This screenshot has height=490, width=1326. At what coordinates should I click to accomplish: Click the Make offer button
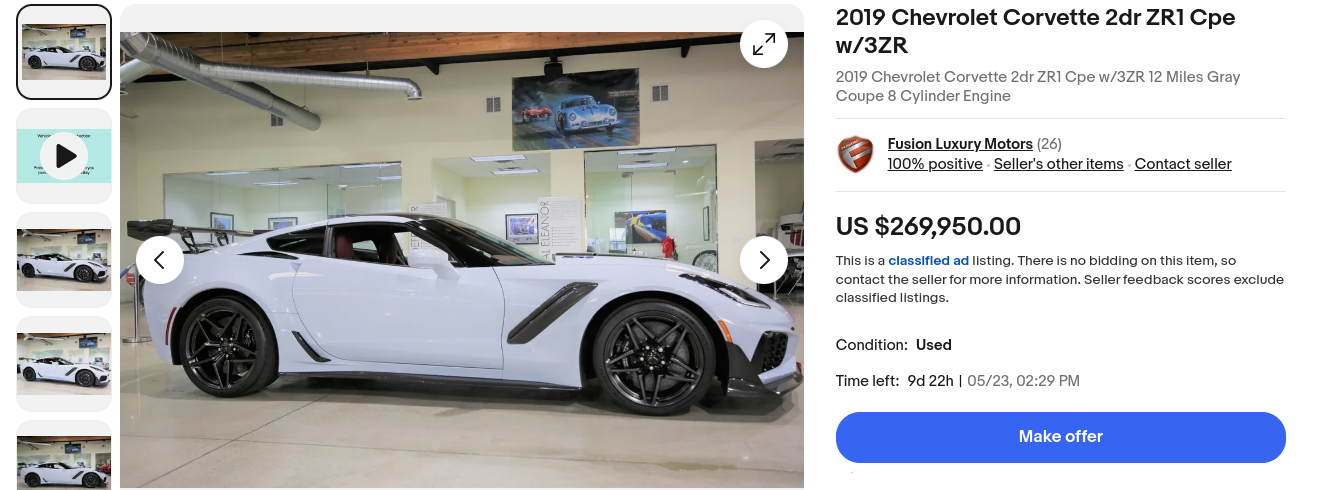(x=1061, y=437)
